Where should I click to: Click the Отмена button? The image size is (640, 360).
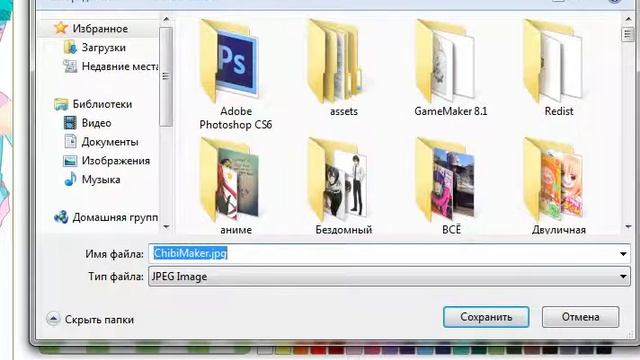[580, 317]
